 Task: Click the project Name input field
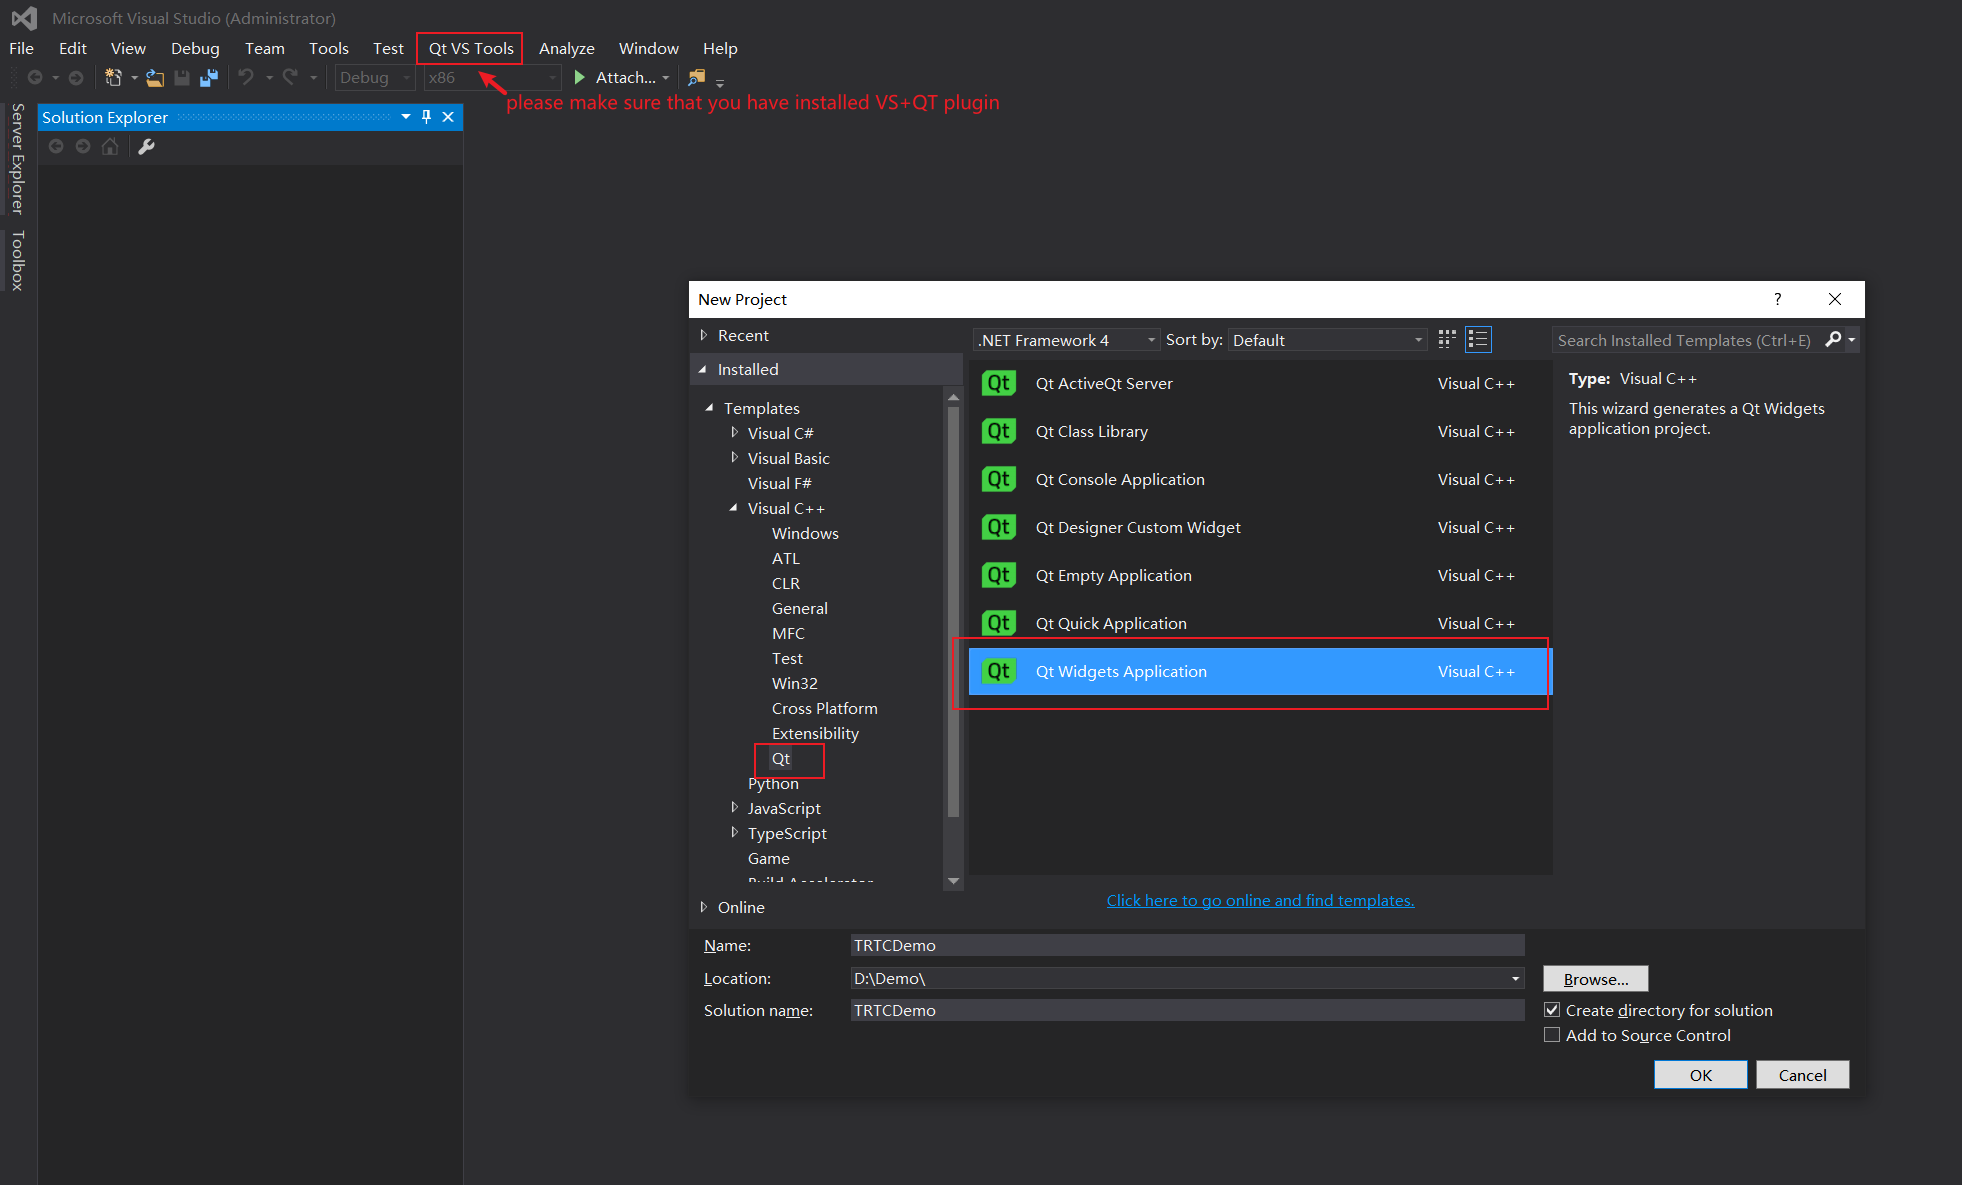pos(1186,945)
